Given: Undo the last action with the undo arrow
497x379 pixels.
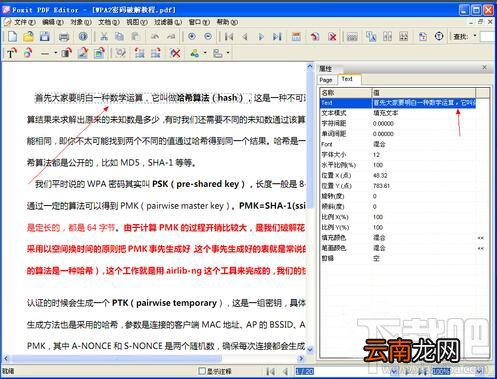Looking at the screenshot, I should [155, 36].
